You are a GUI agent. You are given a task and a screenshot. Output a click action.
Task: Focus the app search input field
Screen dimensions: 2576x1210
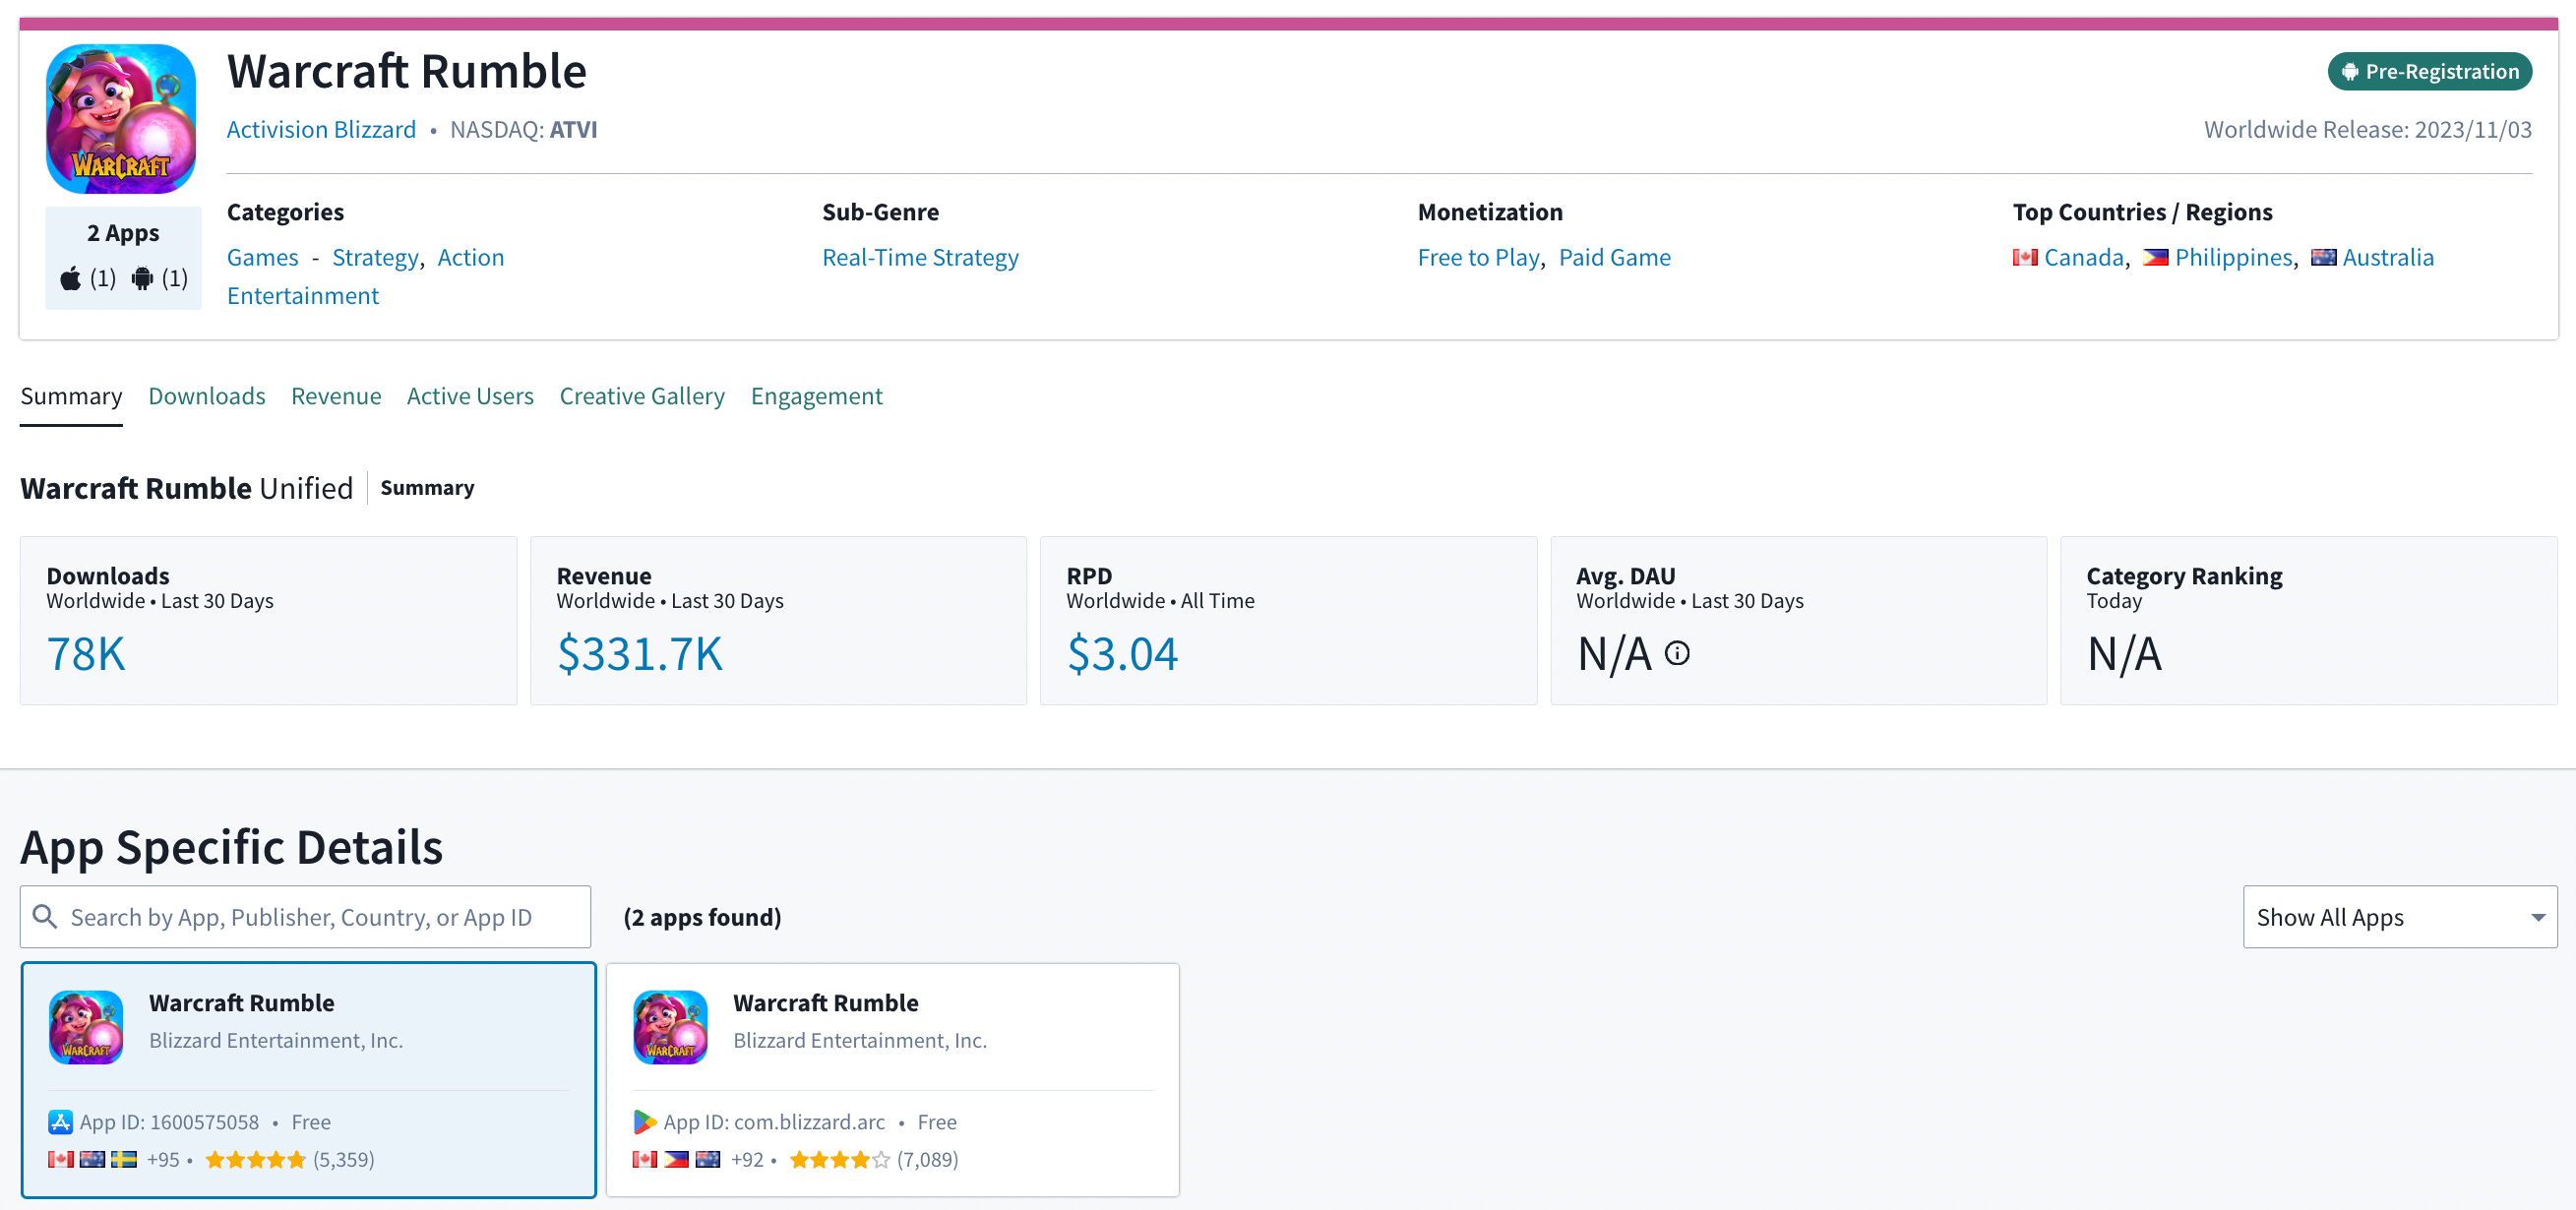[305, 917]
